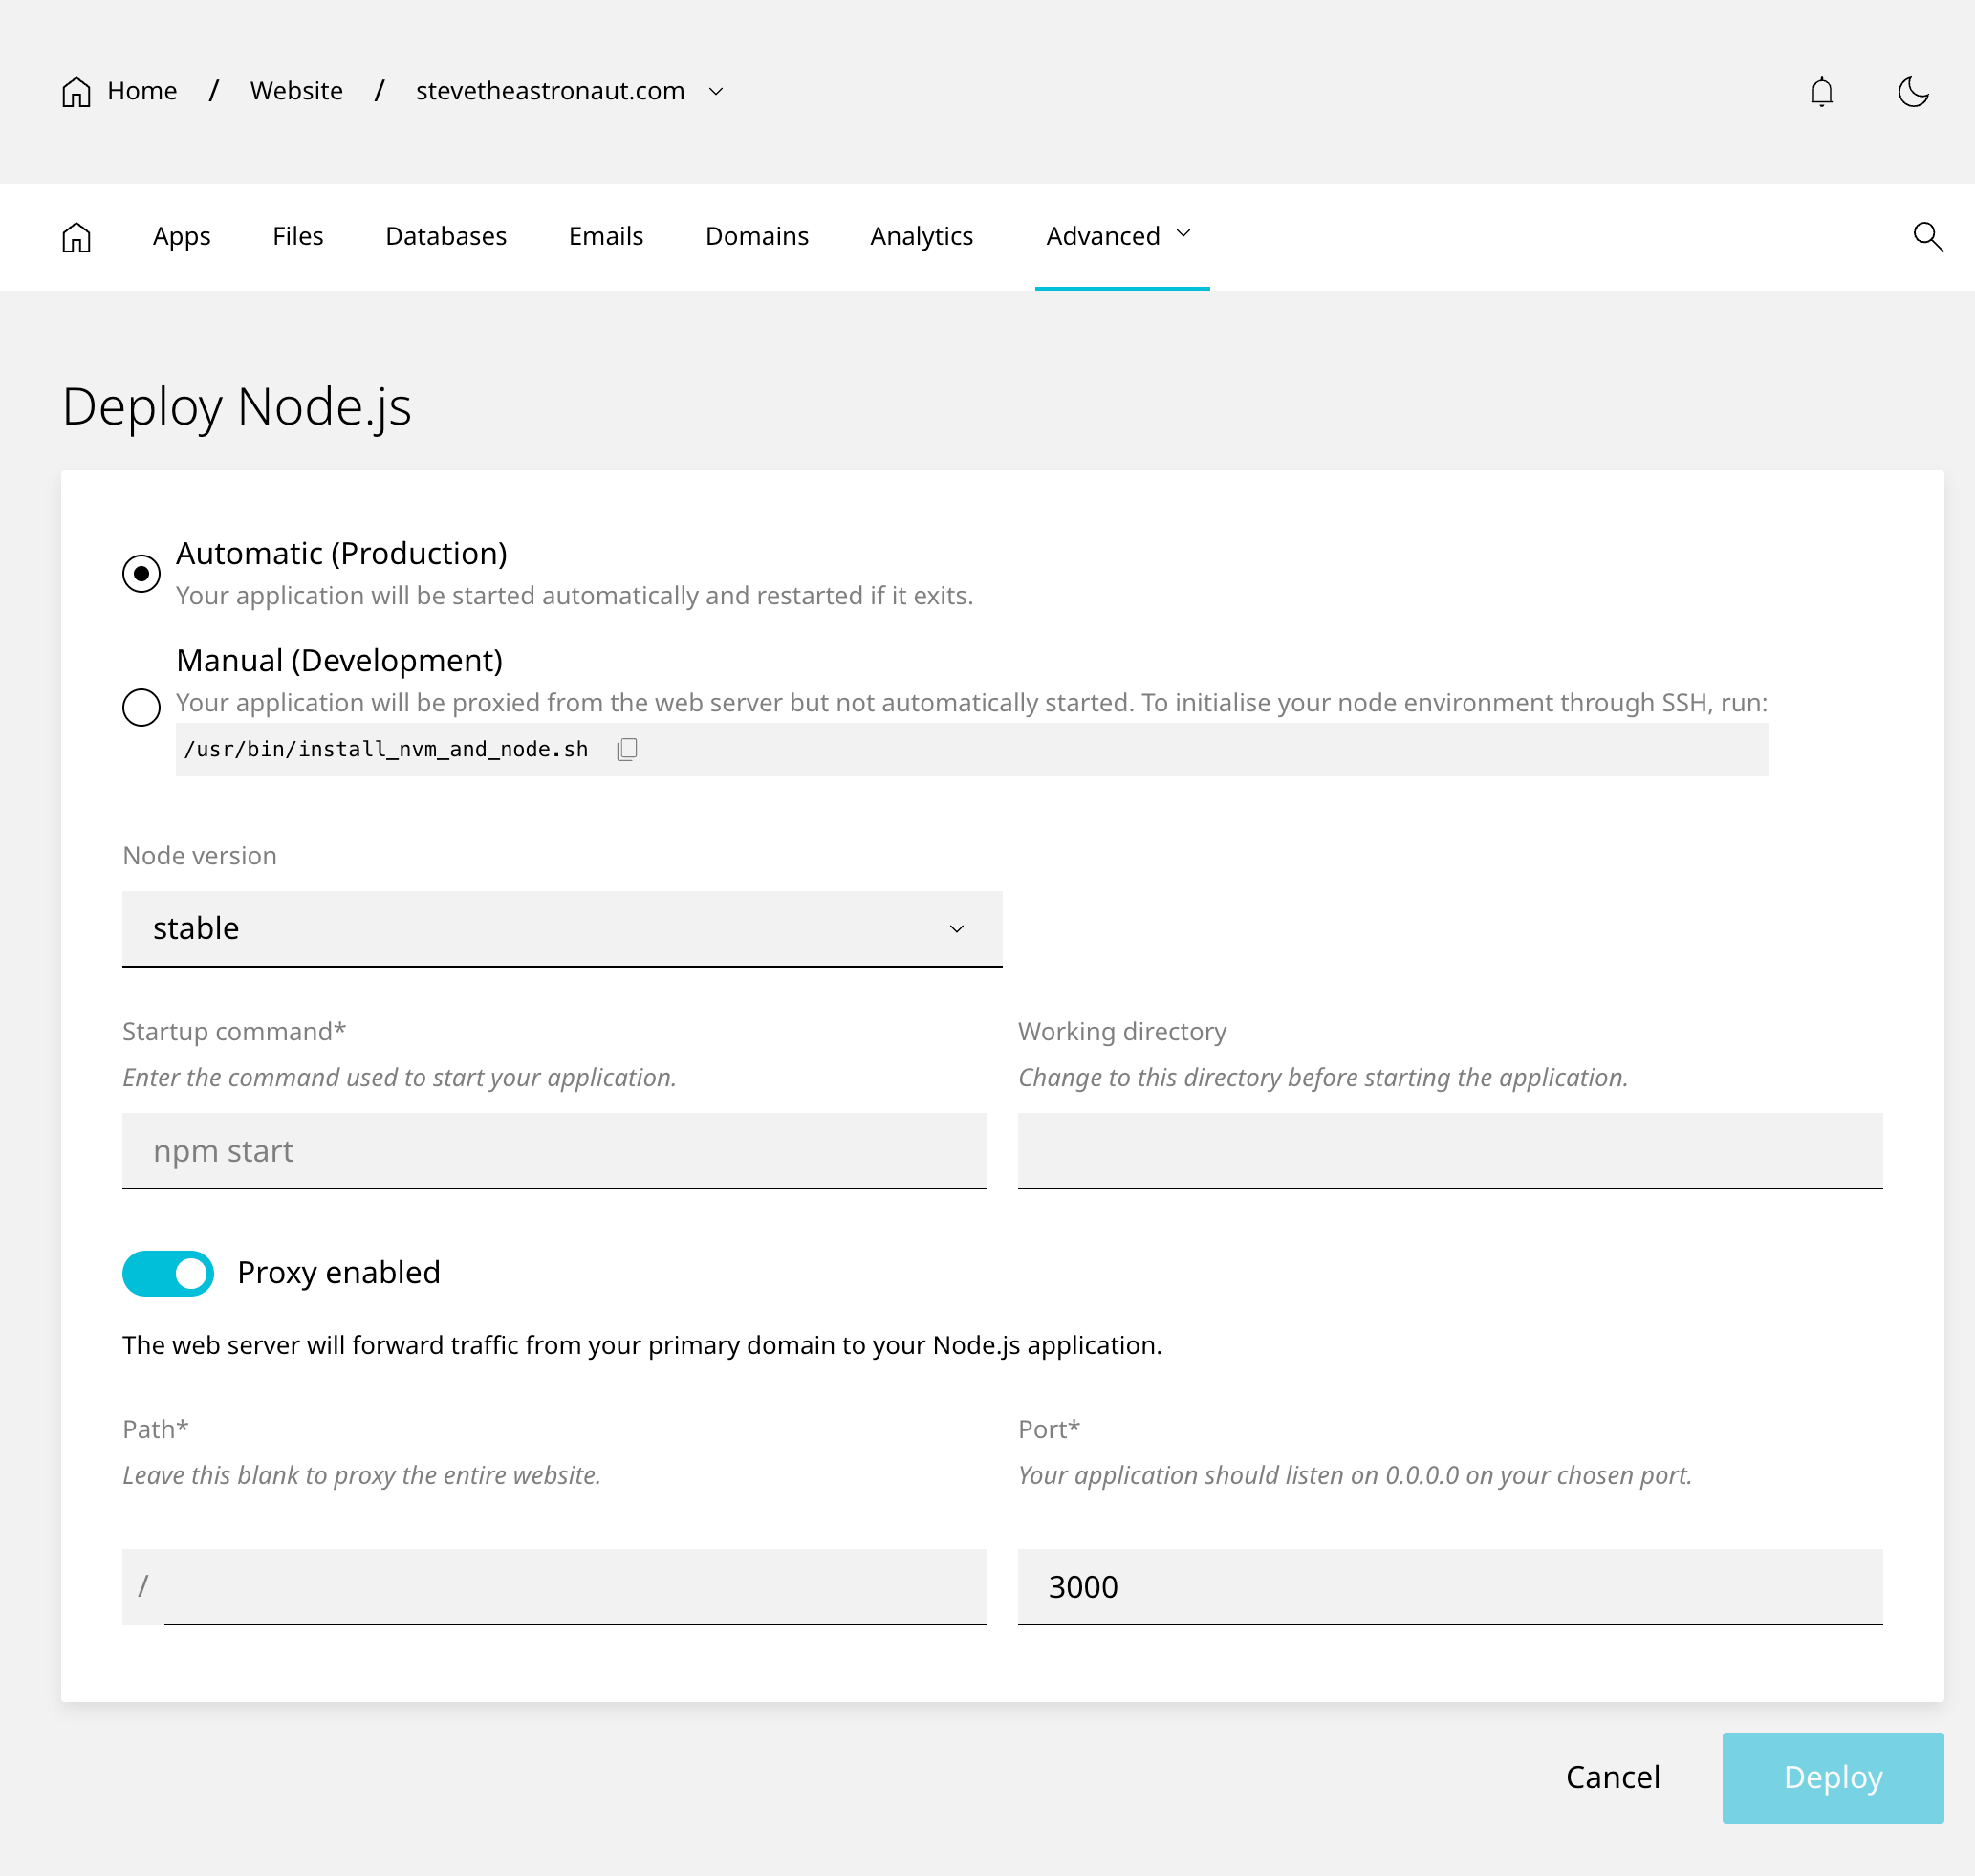Open search with magnifier icon

point(1927,237)
